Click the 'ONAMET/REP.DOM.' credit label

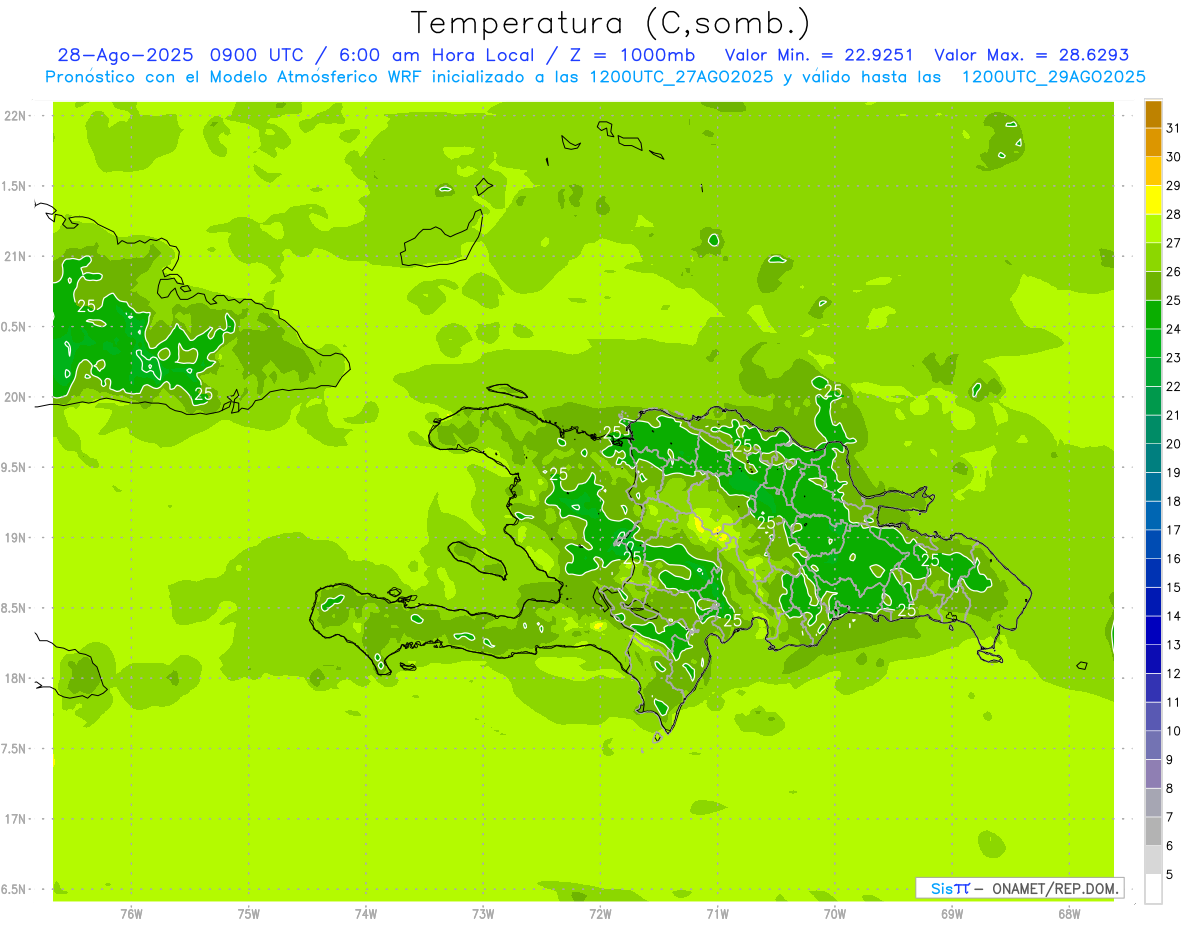tap(1053, 888)
